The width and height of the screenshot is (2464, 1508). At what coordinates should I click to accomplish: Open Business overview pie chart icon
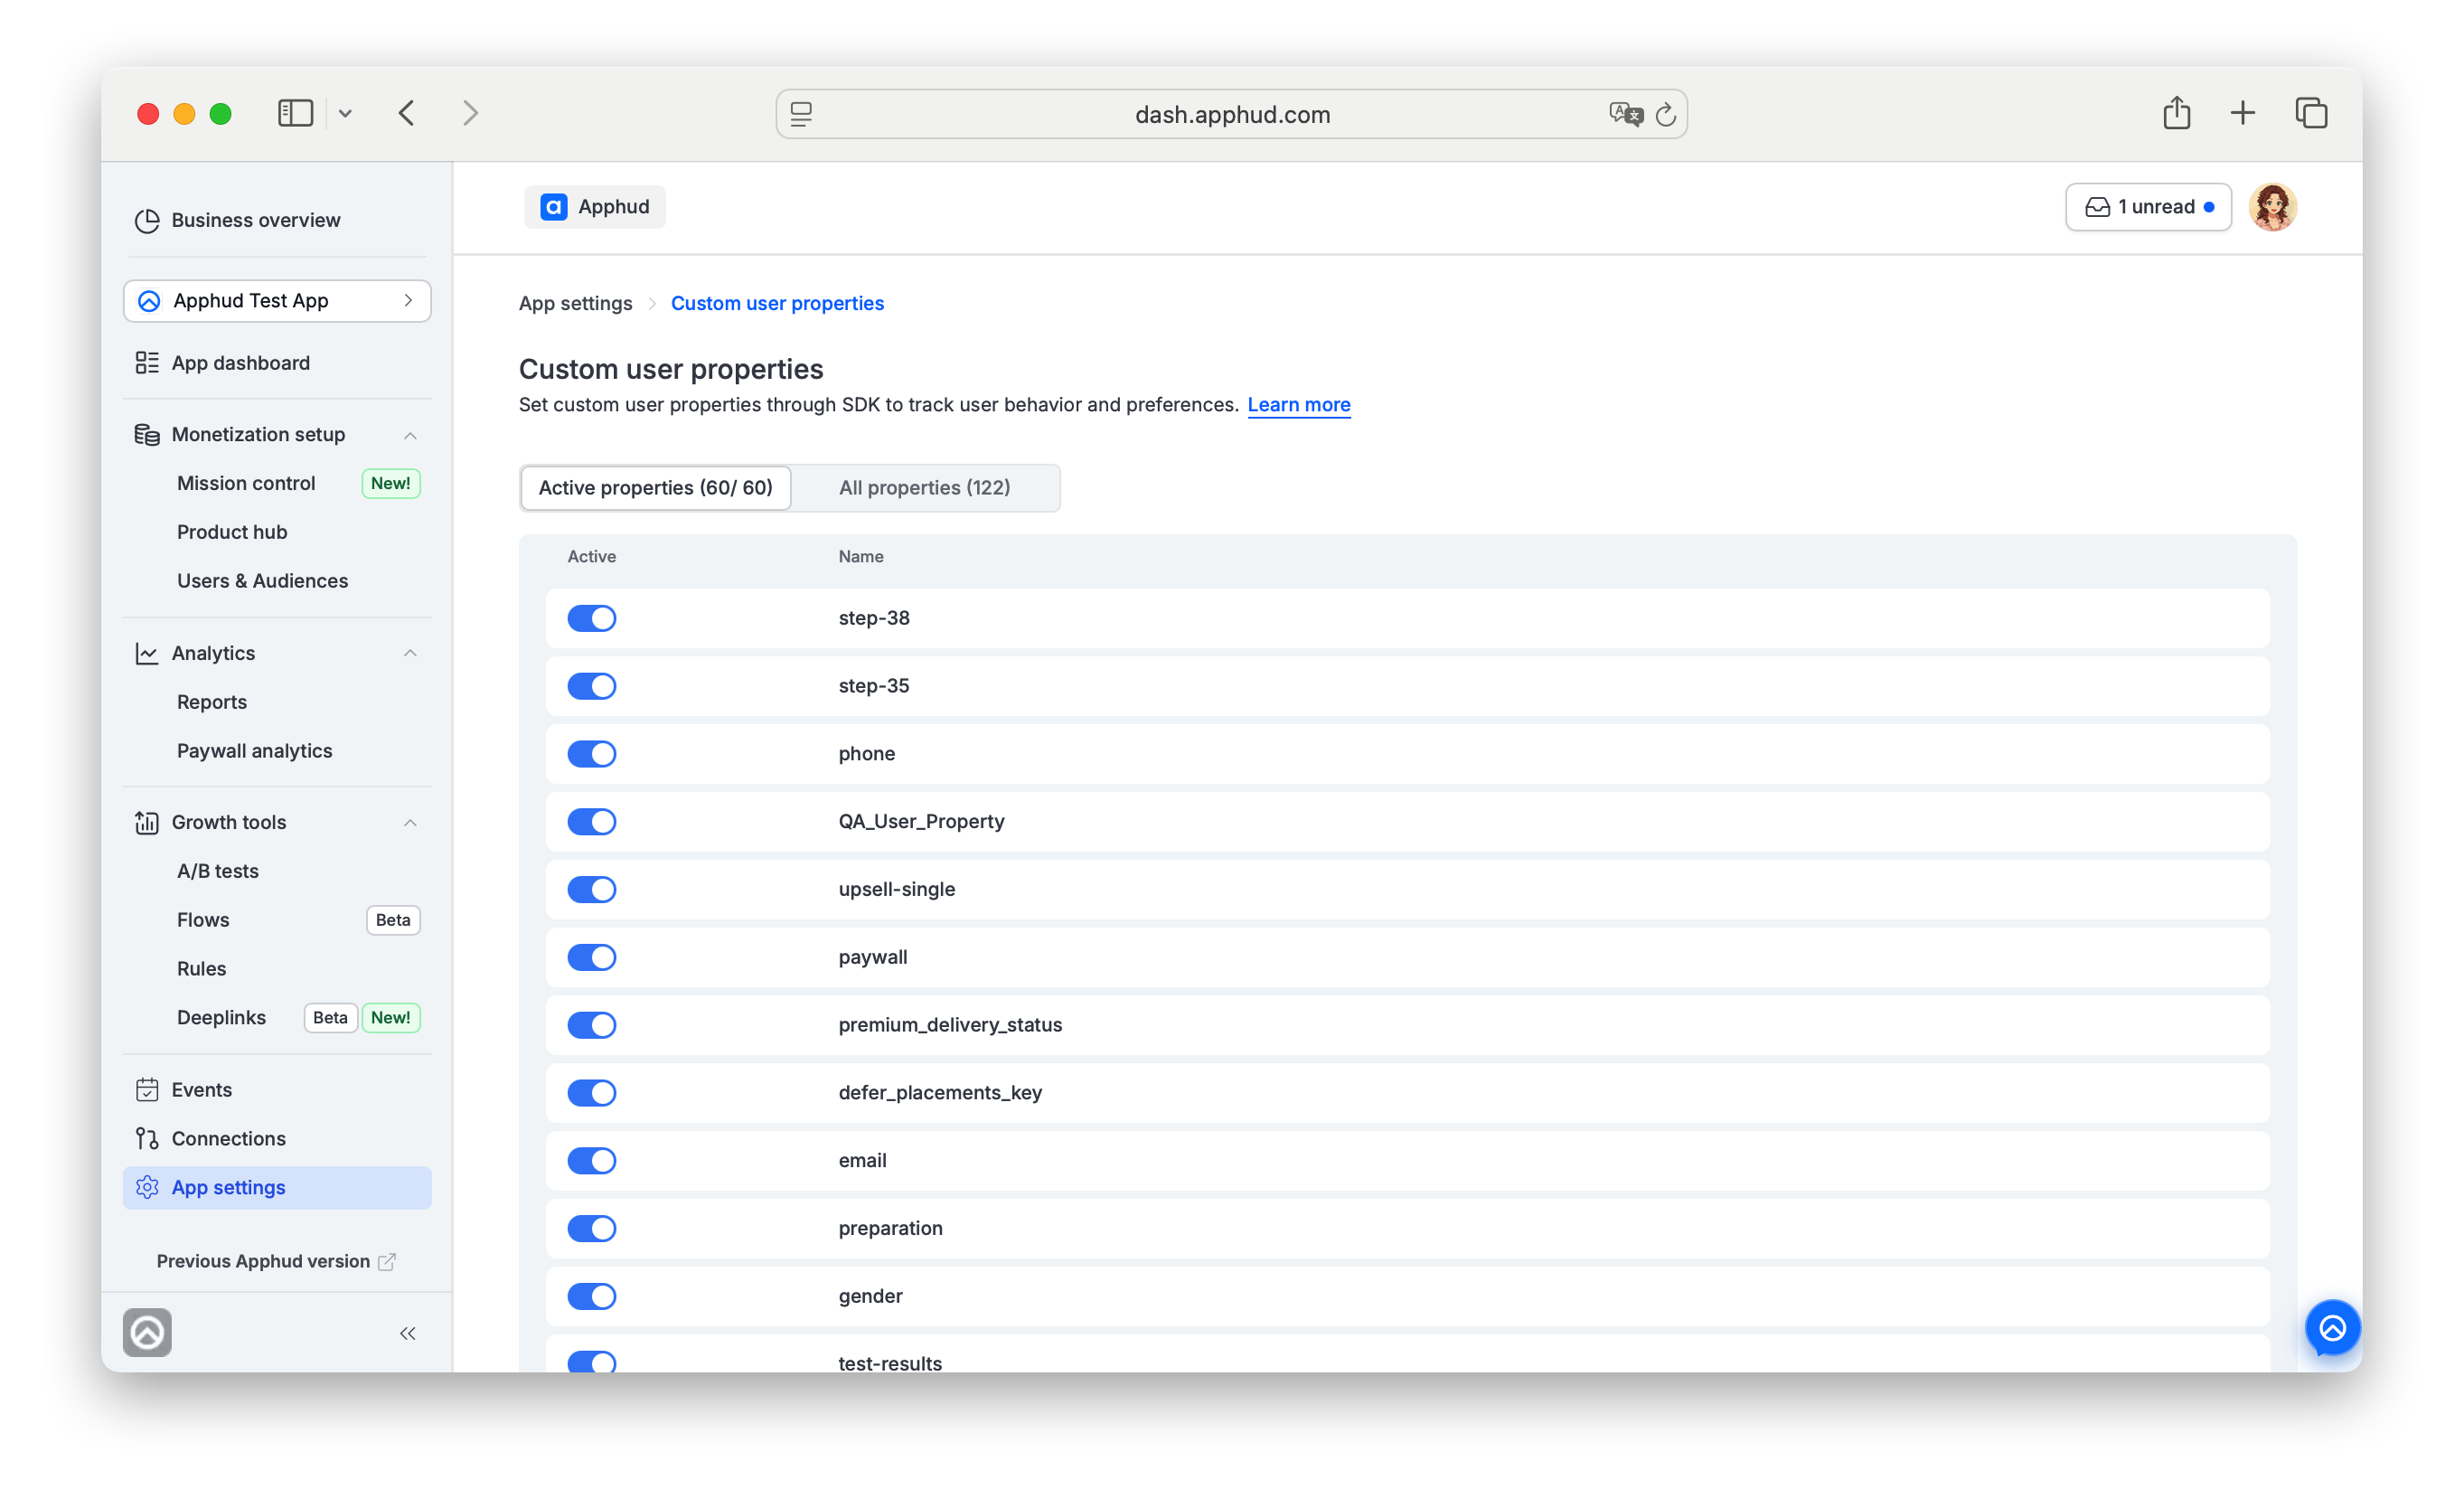click(x=147, y=220)
